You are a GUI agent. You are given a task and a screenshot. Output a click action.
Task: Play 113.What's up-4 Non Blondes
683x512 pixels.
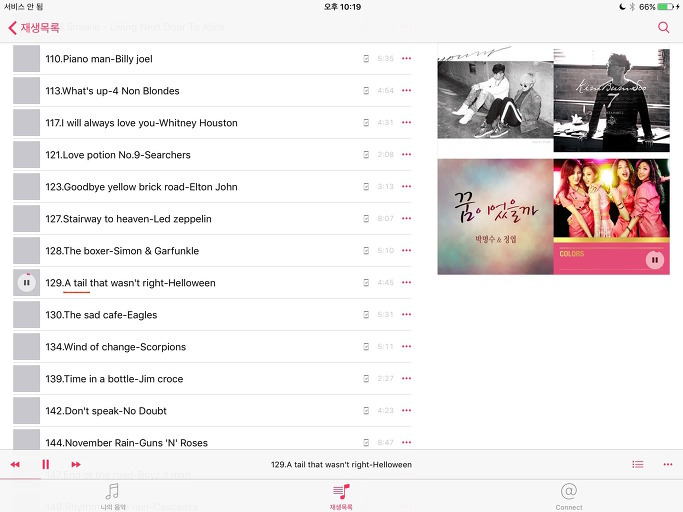(x=112, y=91)
